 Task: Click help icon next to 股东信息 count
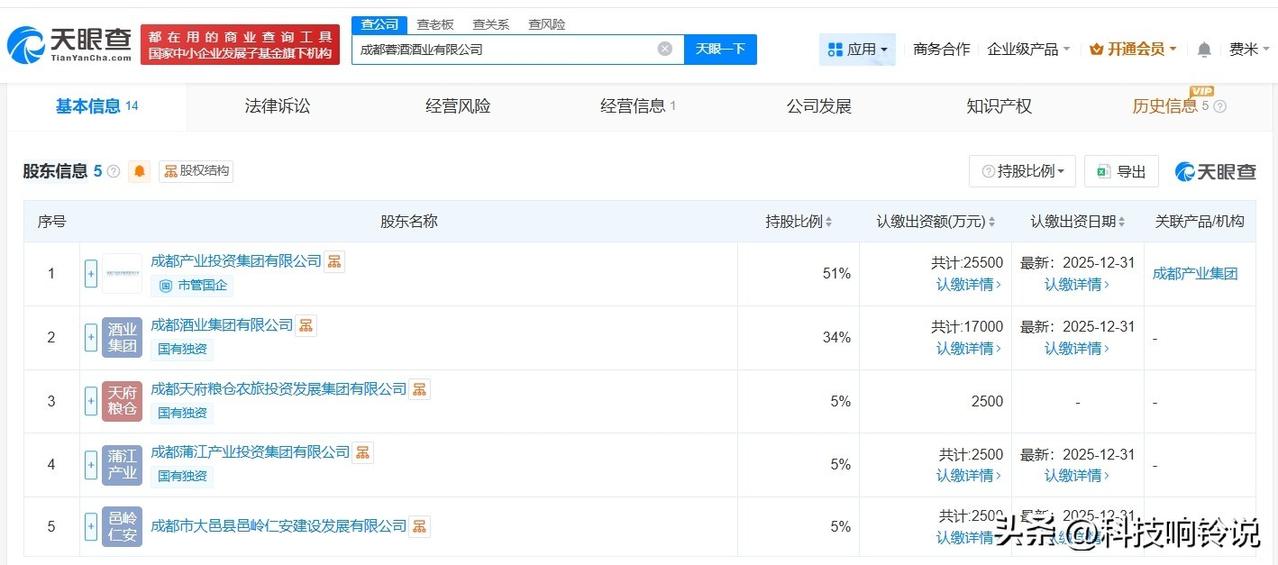click(x=113, y=171)
